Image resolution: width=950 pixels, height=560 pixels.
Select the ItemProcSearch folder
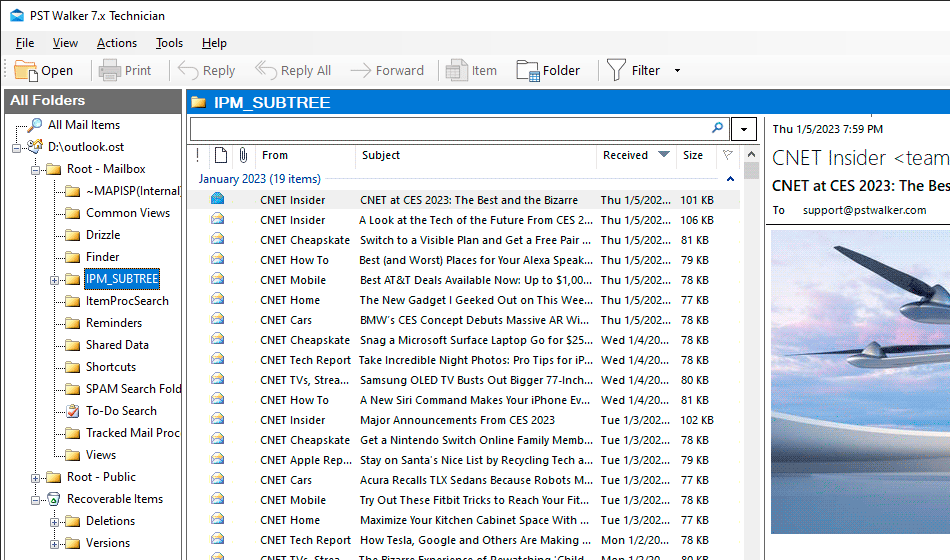click(127, 301)
